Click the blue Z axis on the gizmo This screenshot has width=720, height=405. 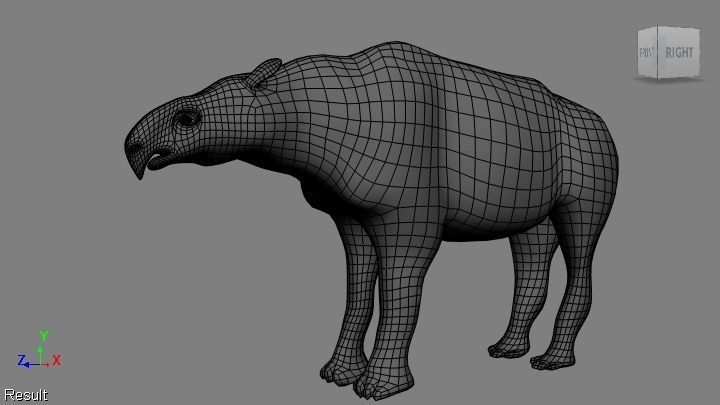(x=27, y=362)
